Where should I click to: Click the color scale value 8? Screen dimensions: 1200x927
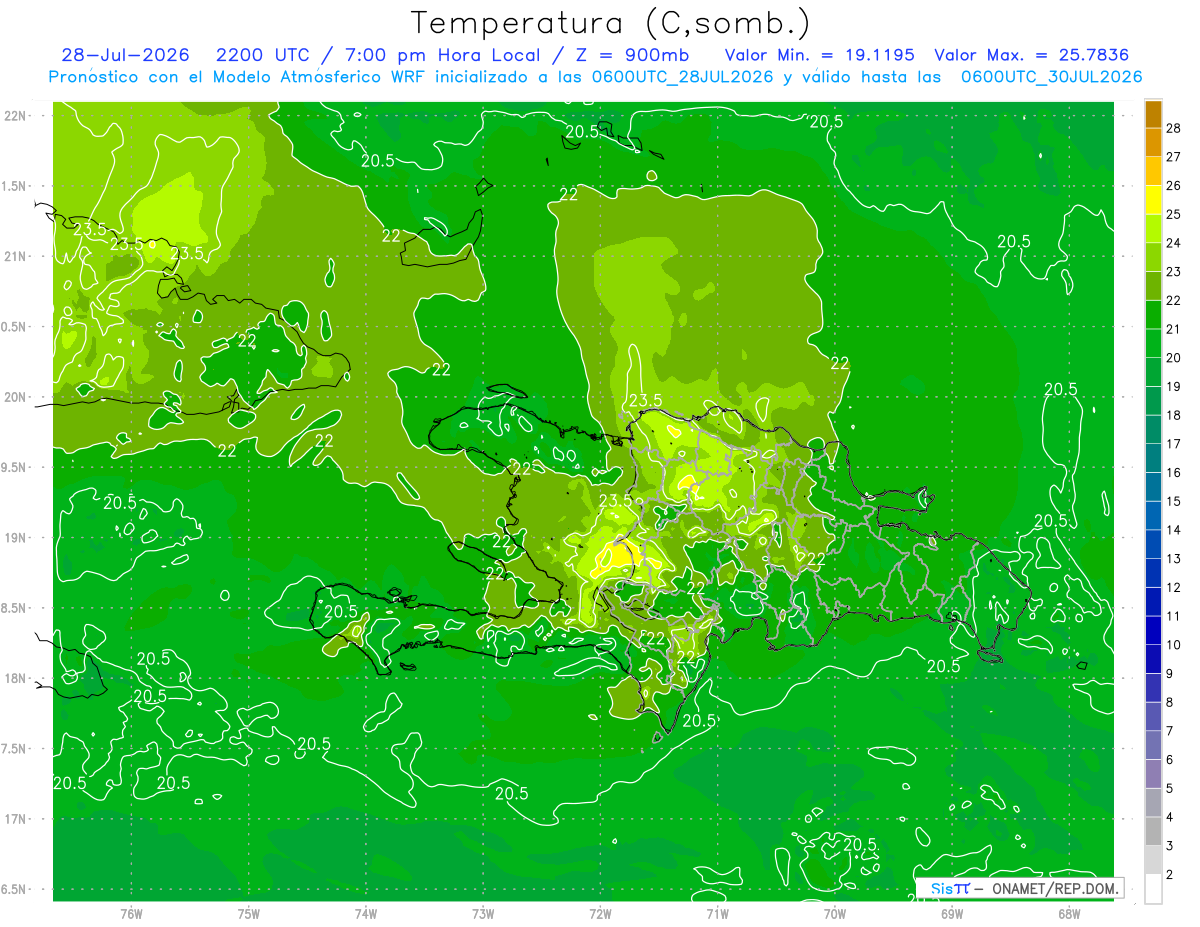(1171, 703)
